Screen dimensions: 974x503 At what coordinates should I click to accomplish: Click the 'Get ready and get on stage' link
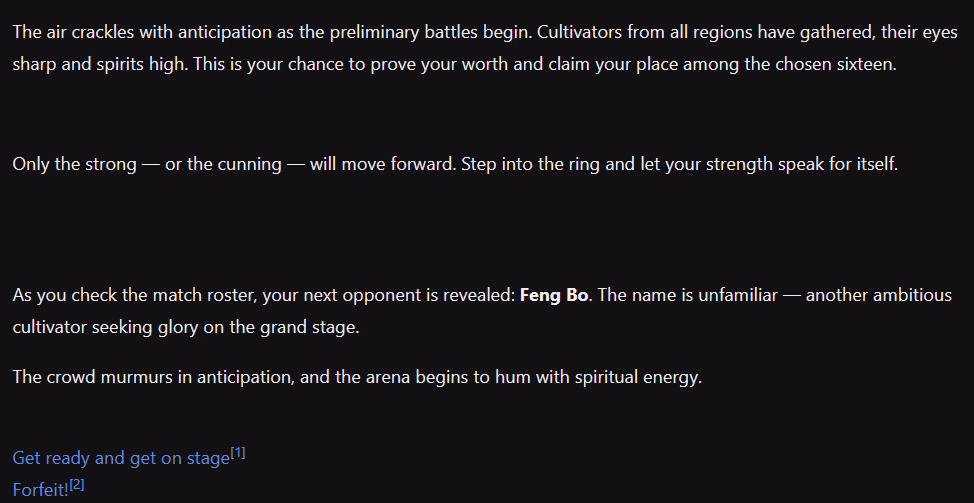121,458
